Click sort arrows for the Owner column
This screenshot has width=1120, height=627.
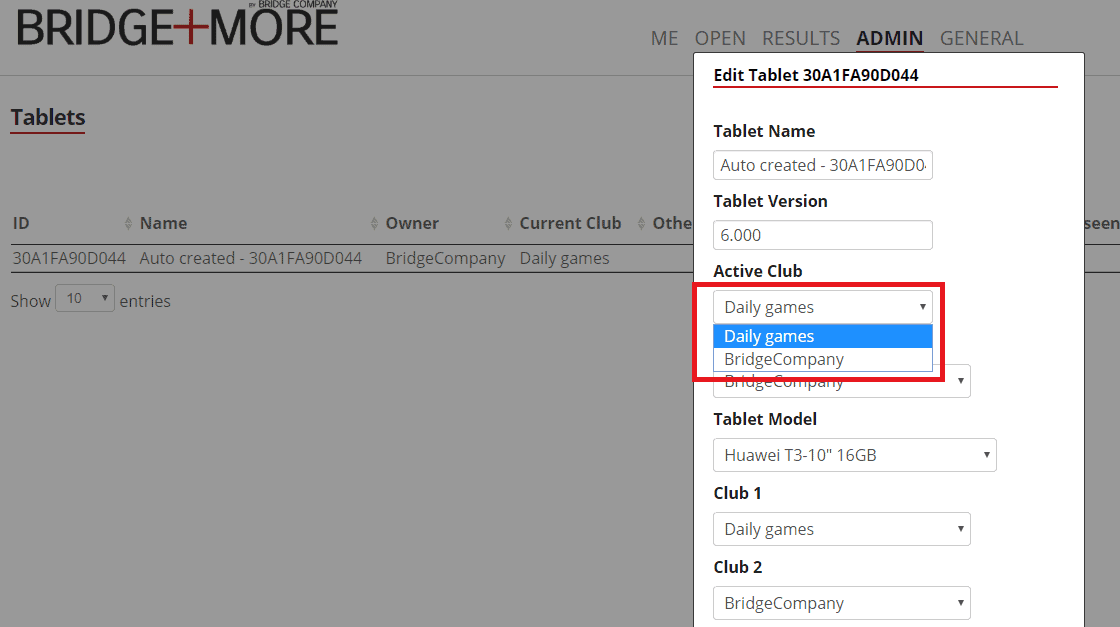click(508, 224)
